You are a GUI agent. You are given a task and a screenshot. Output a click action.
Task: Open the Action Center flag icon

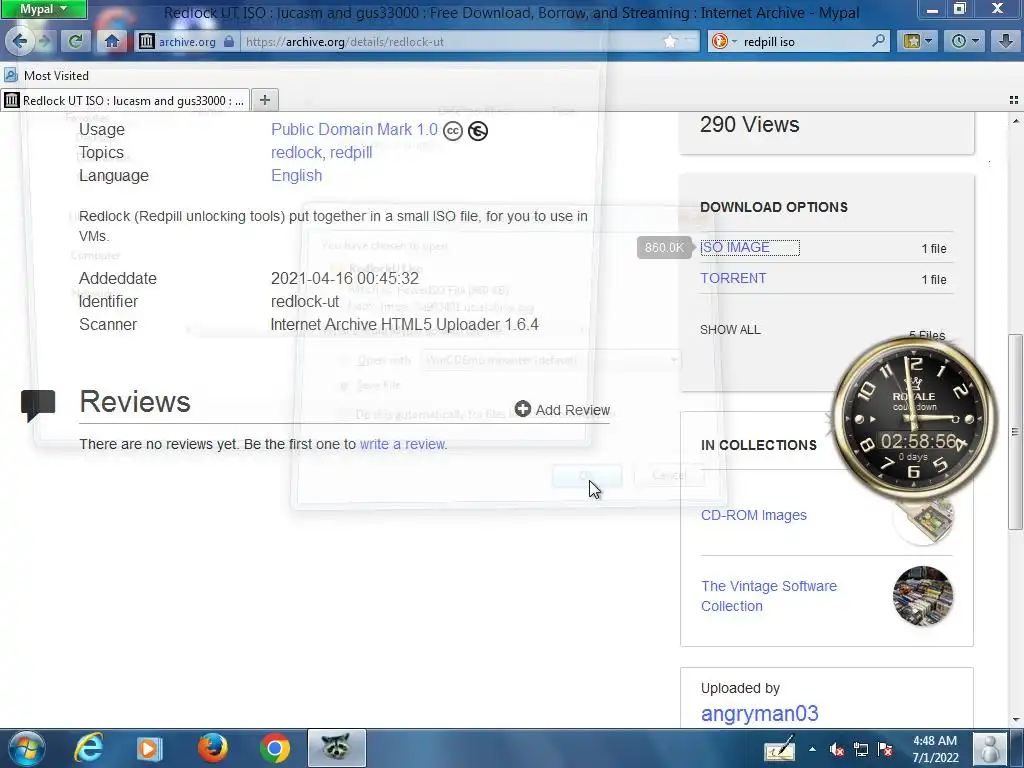(x=886, y=750)
